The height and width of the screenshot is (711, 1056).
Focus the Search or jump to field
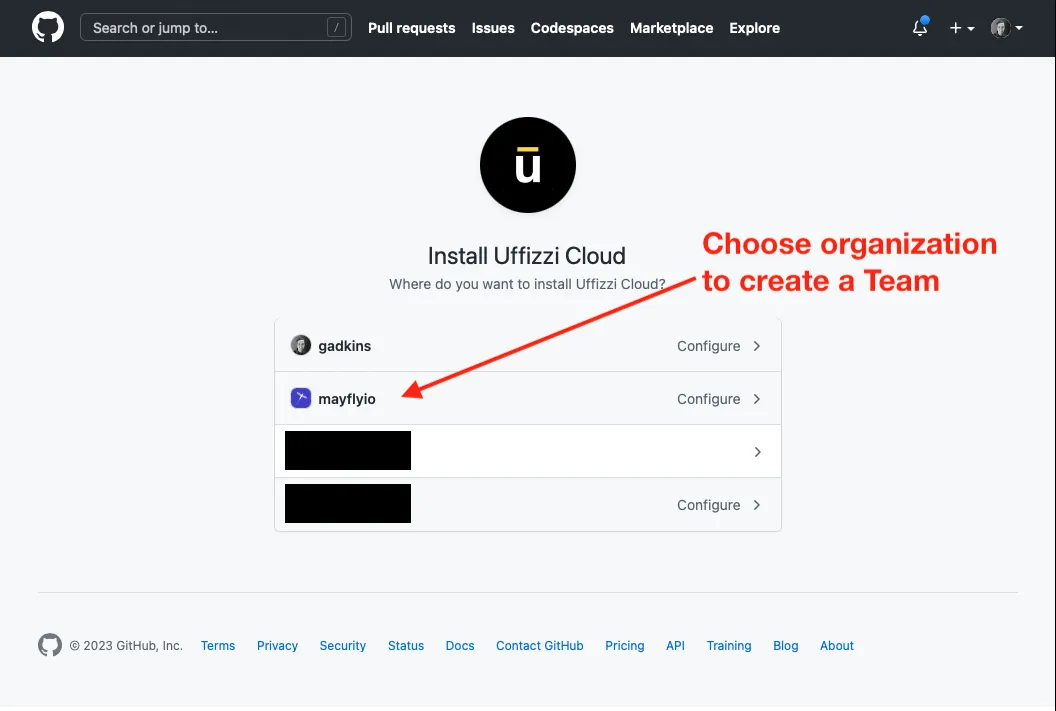coord(205,28)
